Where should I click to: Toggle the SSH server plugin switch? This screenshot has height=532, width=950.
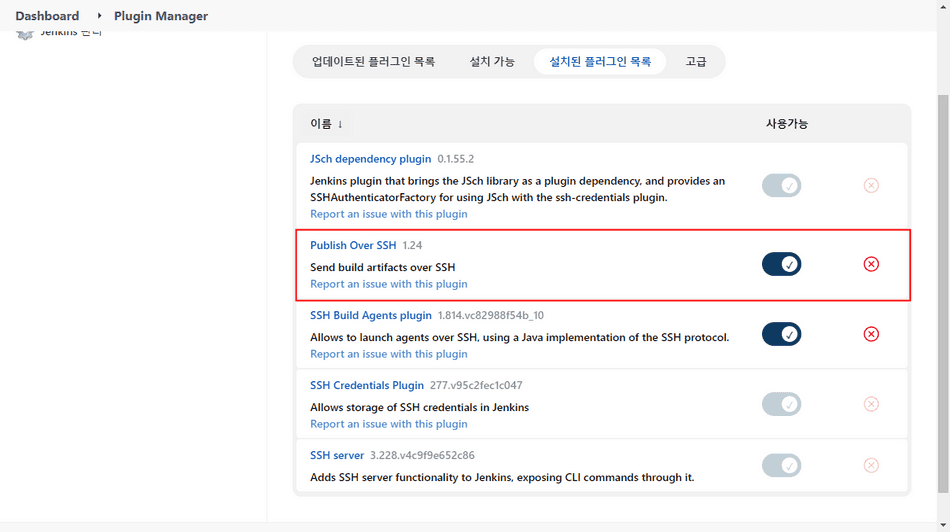tap(781, 465)
